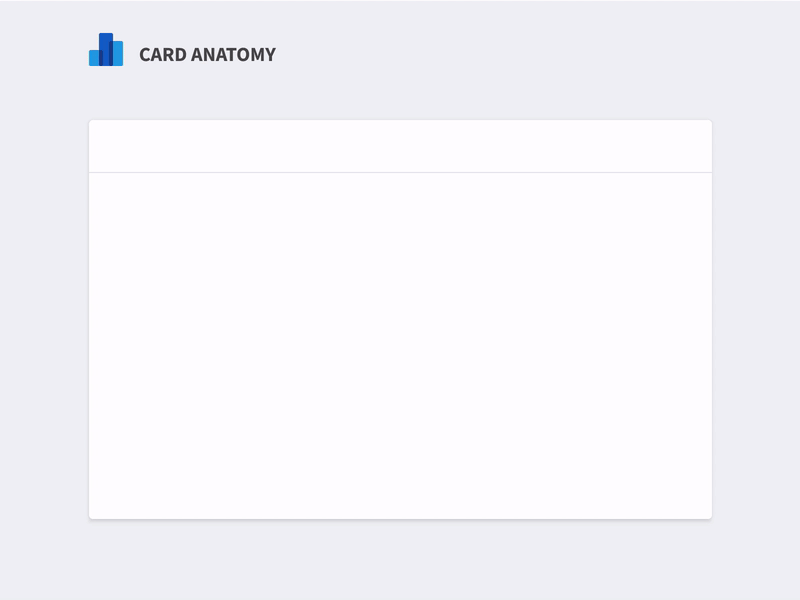800x600 pixels.
Task: Click the top-left corner of the card body
Action: [x=96, y=180]
